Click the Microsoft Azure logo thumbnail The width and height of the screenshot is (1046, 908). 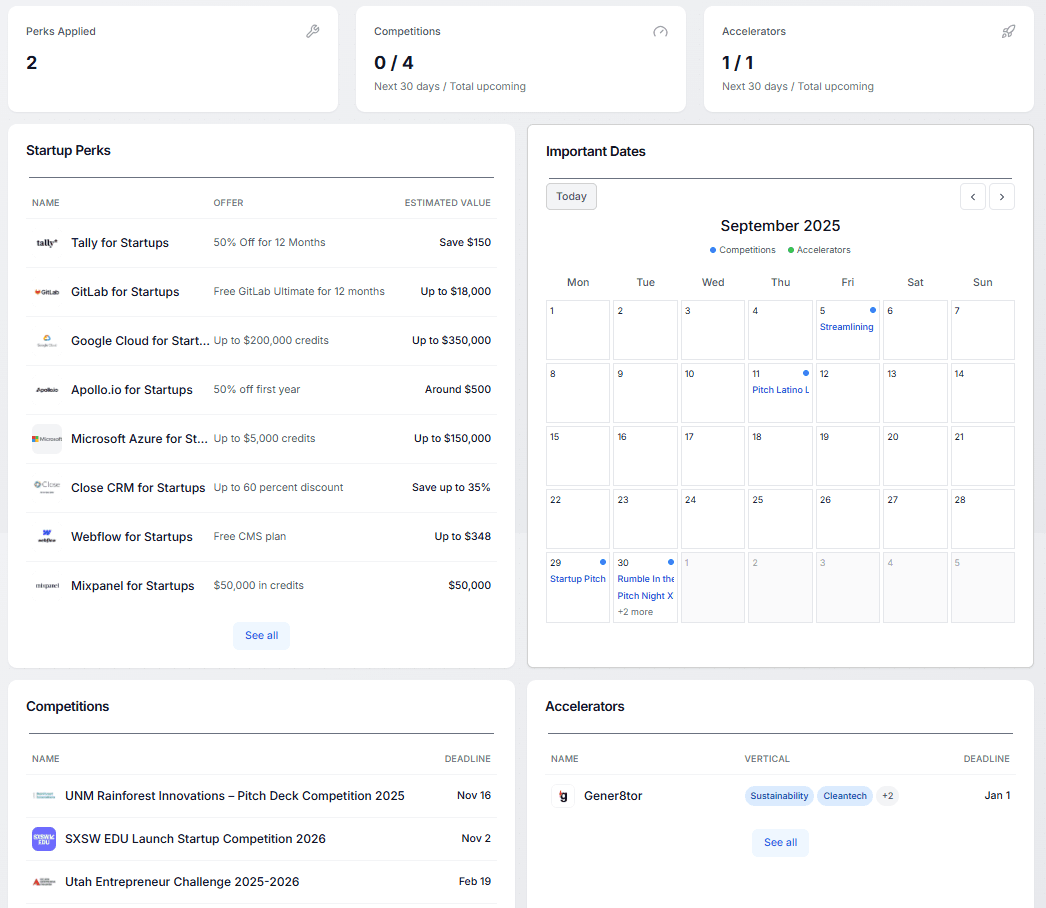[47, 439]
